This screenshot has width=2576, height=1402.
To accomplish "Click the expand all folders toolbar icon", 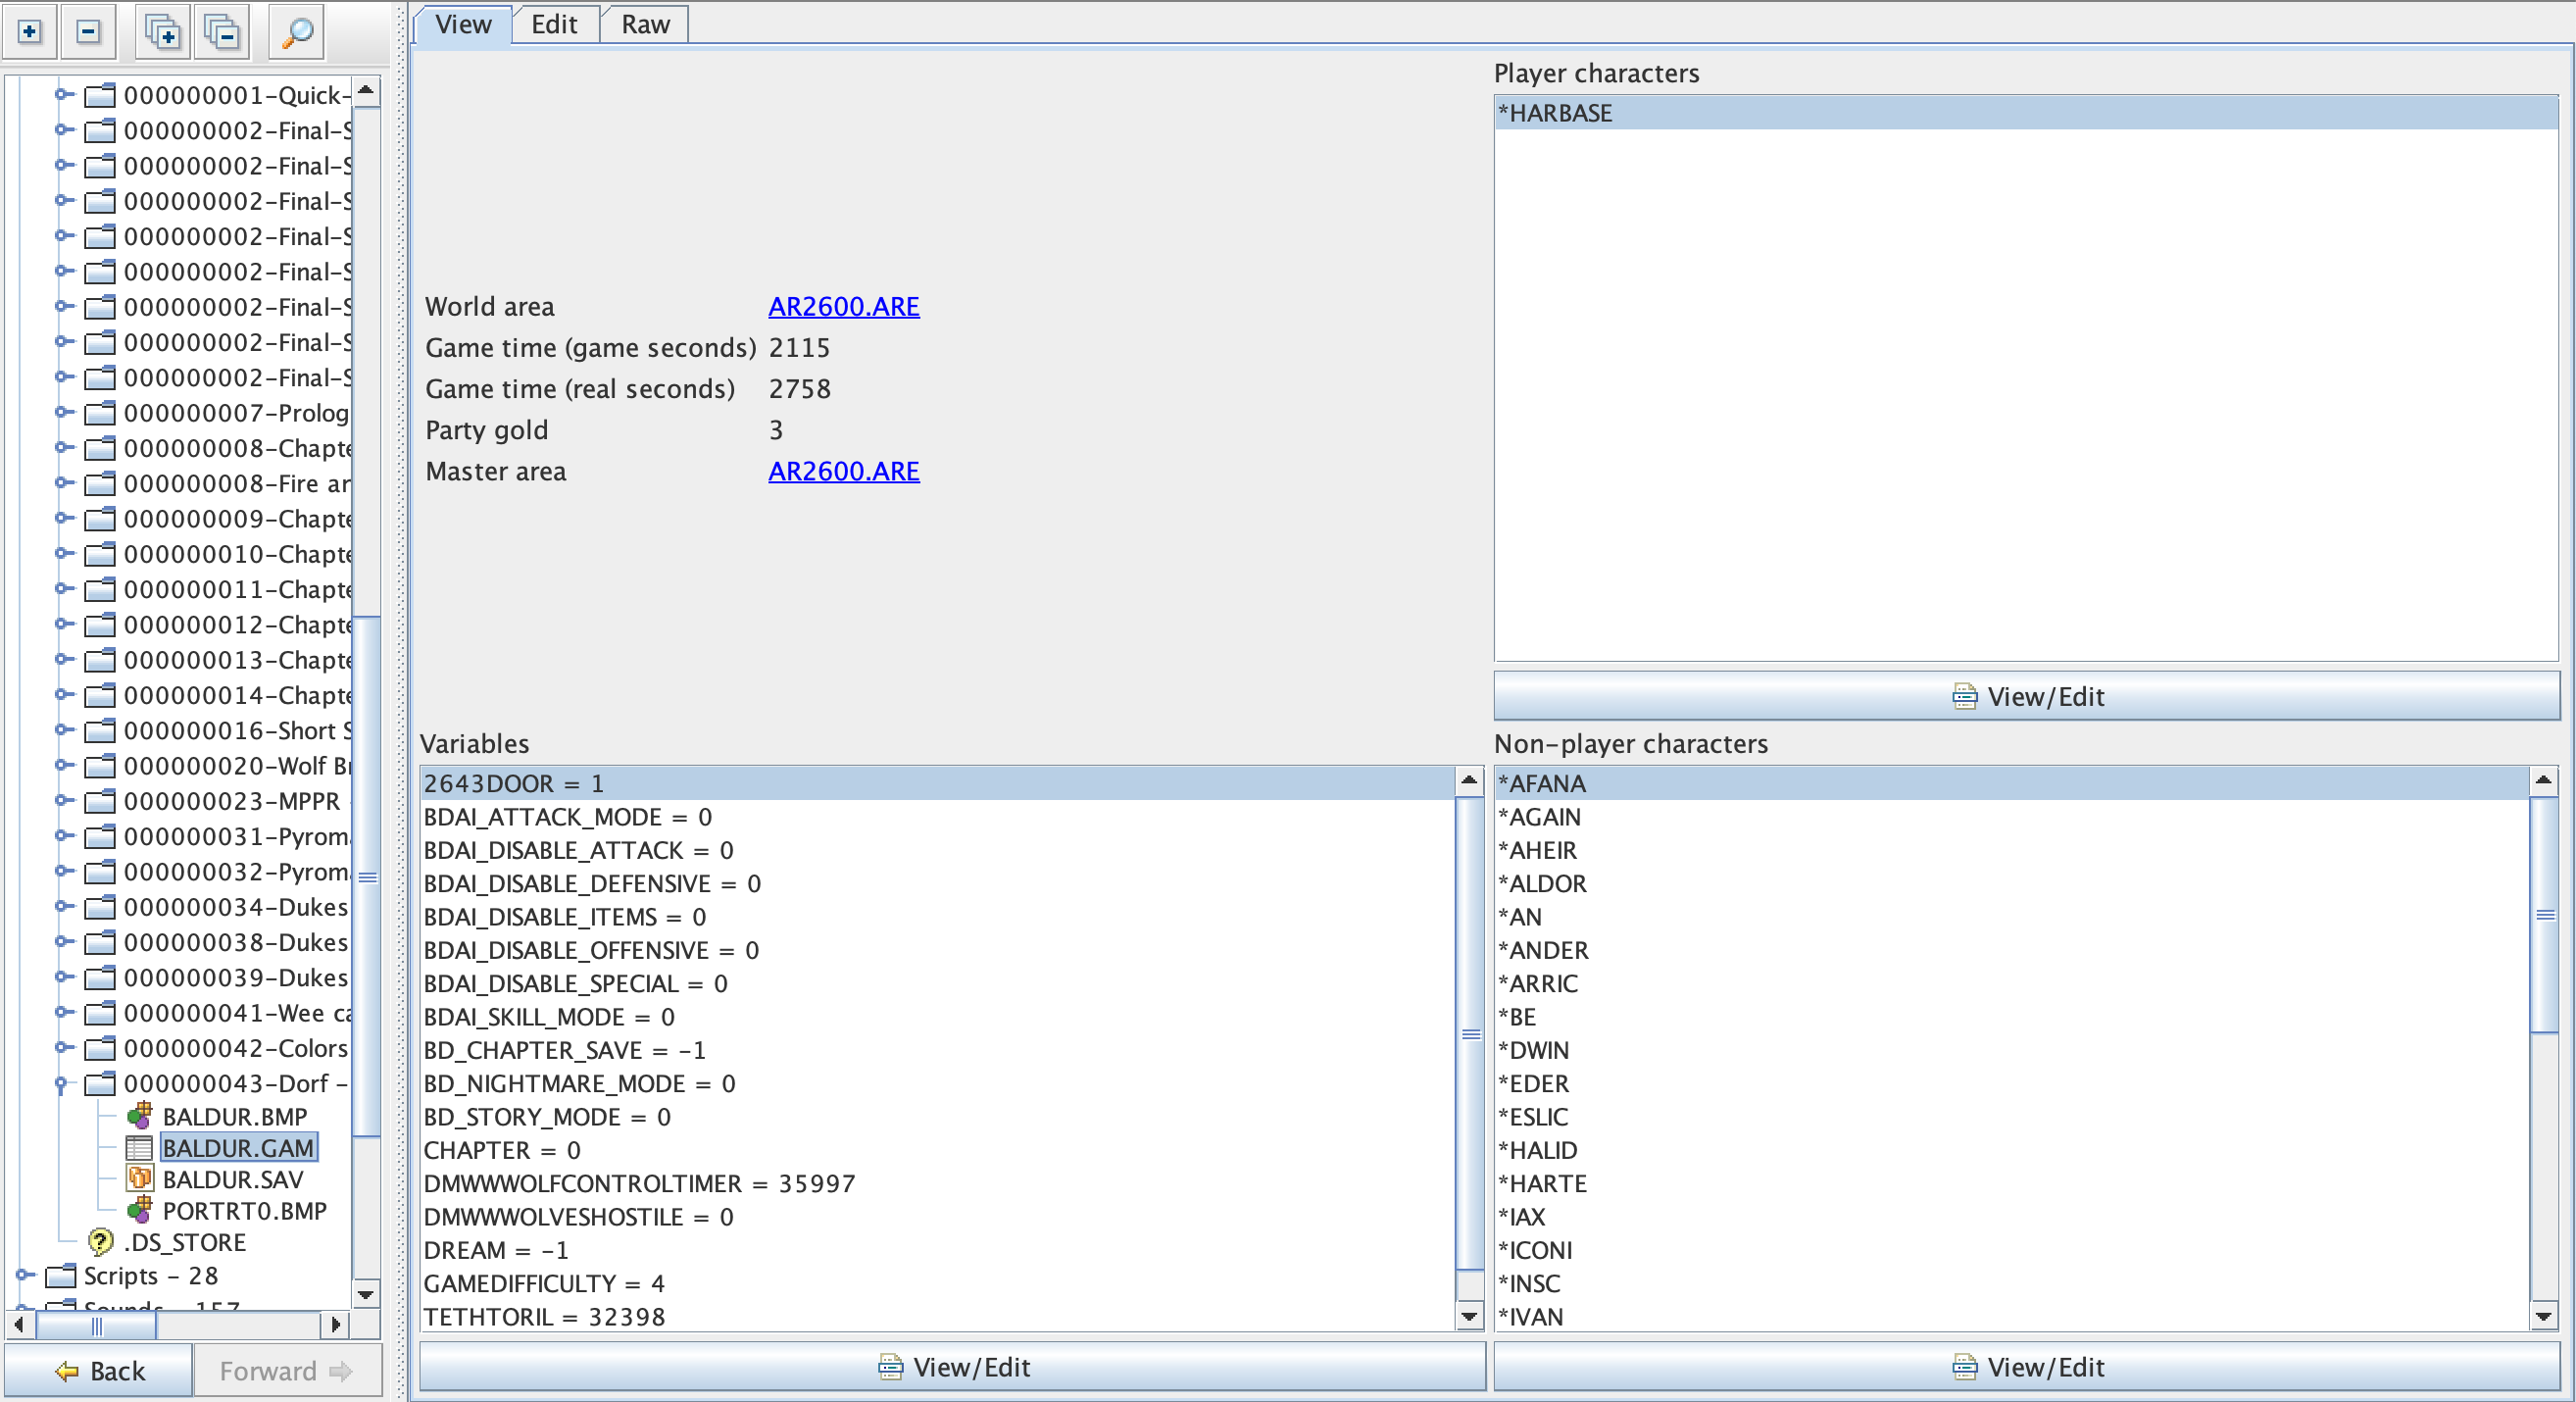I will click(162, 32).
